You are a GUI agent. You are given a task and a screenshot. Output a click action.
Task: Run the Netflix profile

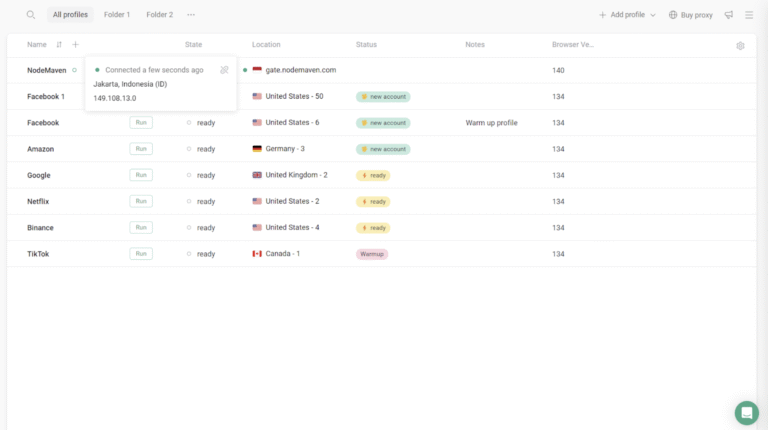[x=141, y=201]
